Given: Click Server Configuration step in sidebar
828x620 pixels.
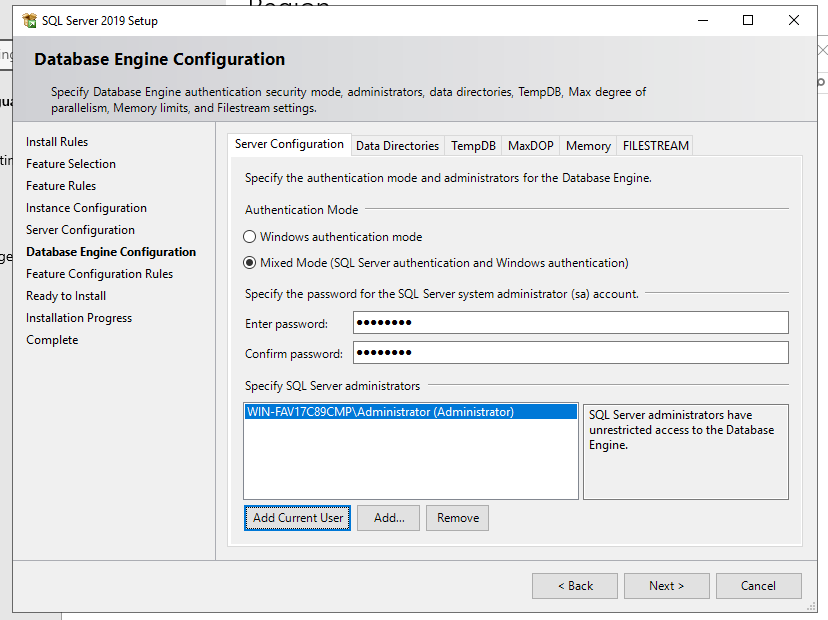Looking at the screenshot, I should [x=80, y=230].
